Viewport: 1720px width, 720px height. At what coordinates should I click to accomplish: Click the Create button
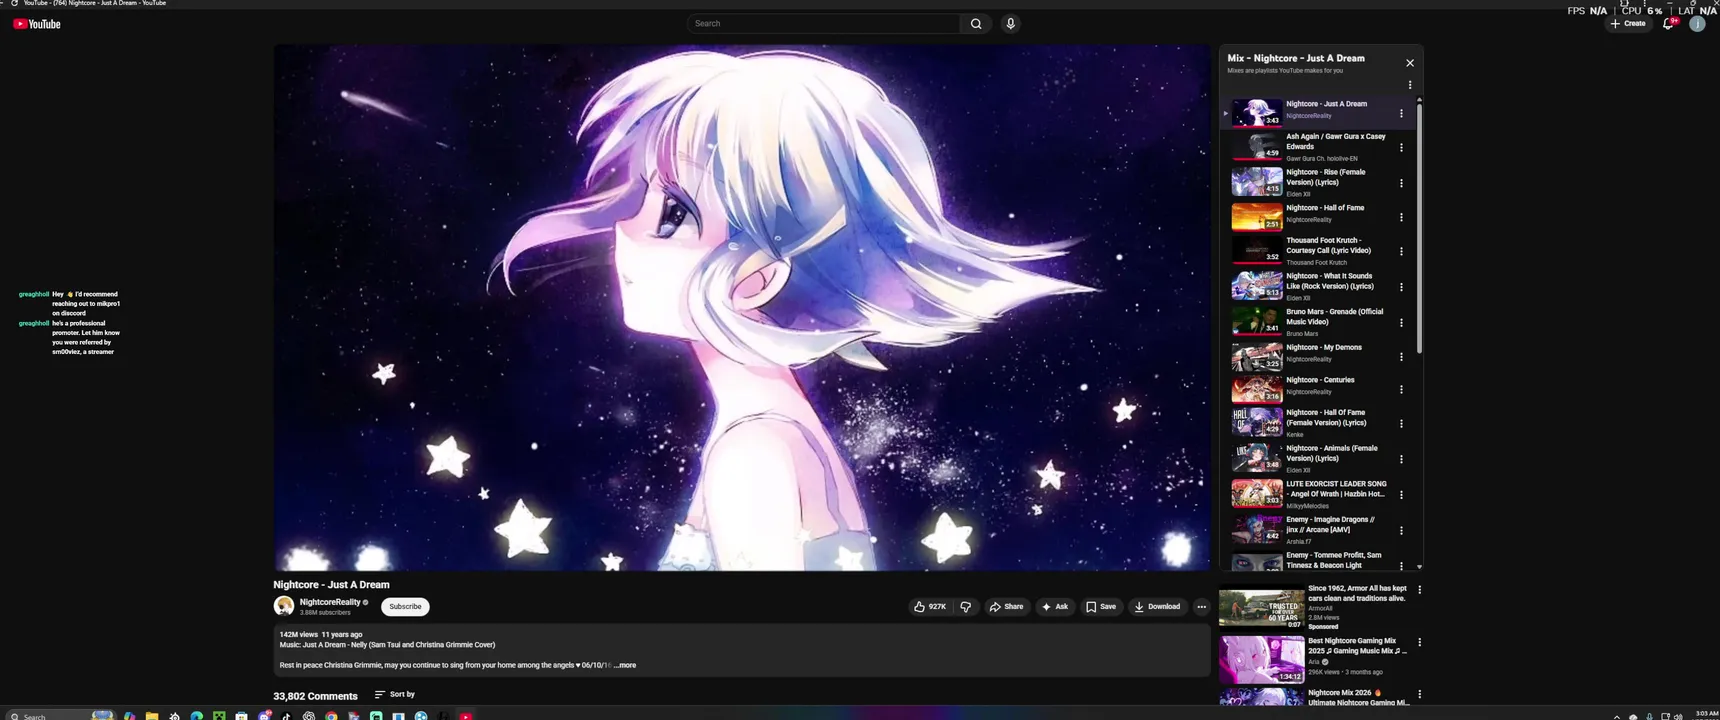(1628, 24)
